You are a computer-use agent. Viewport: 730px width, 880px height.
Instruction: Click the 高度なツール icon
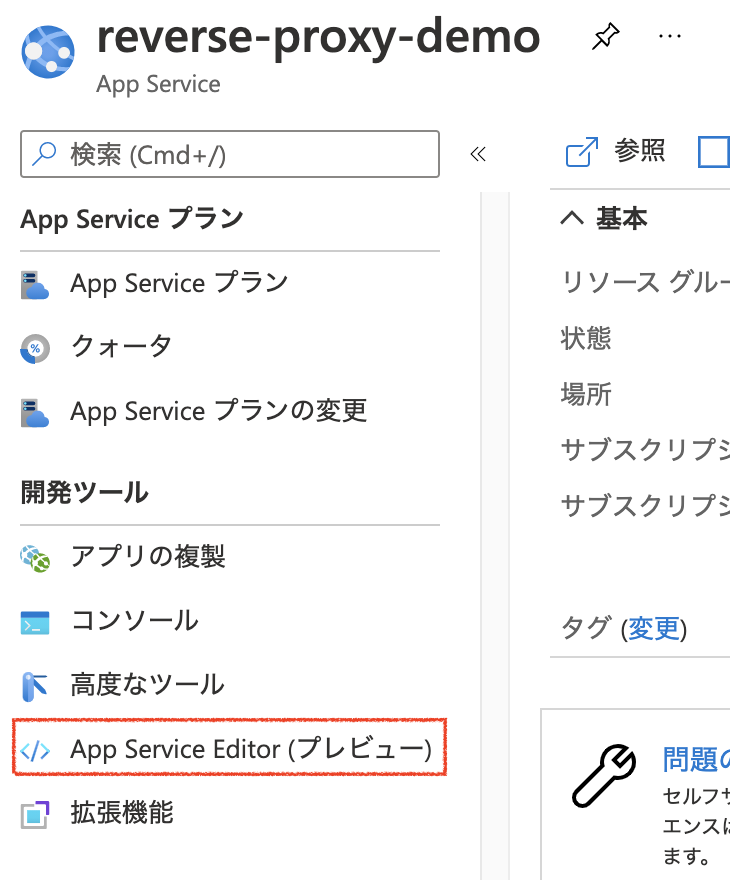point(35,686)
